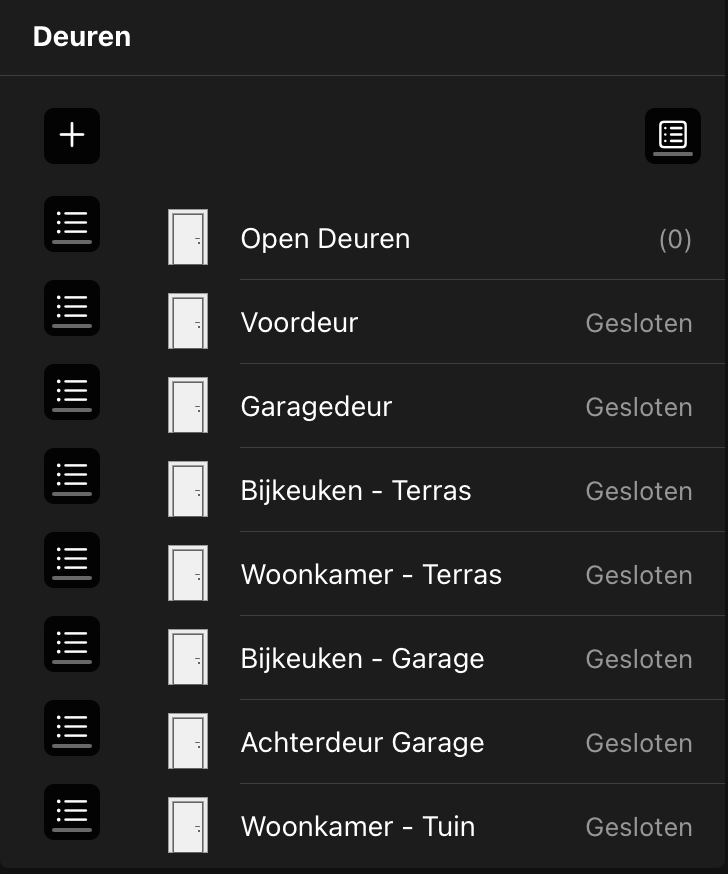Click the (0) open doors count
The image size is (728, 874).
click(675, 240)
